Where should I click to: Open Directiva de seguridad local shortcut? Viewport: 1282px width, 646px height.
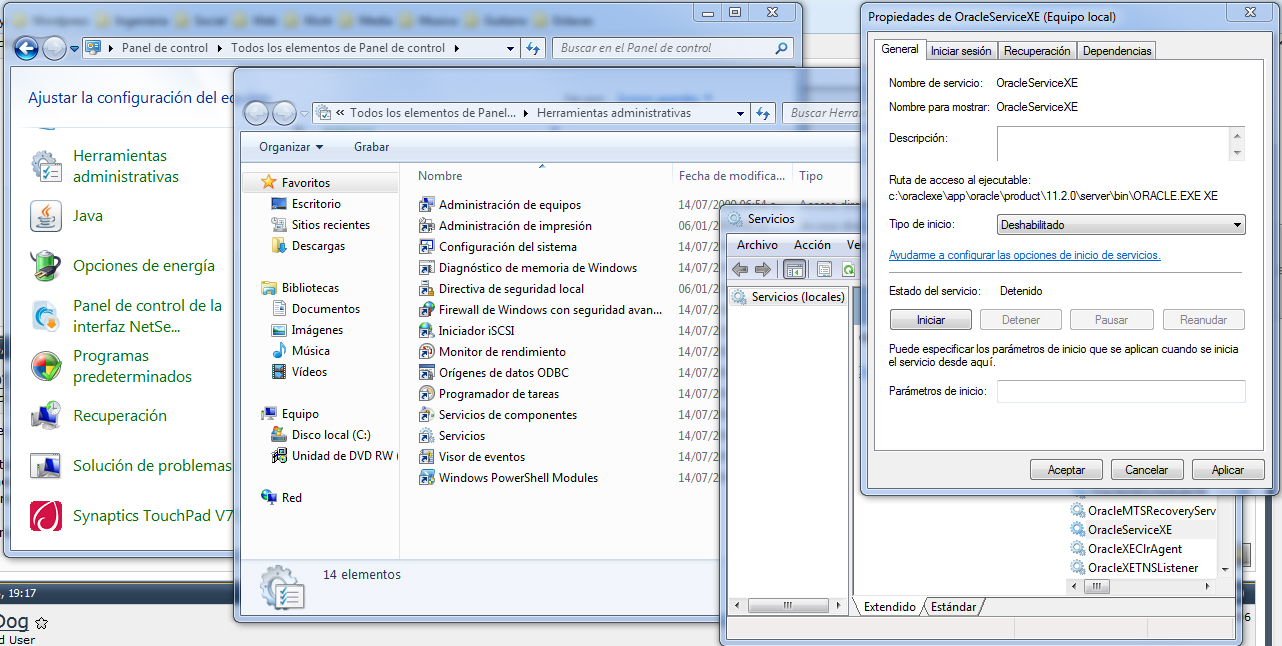511,289
